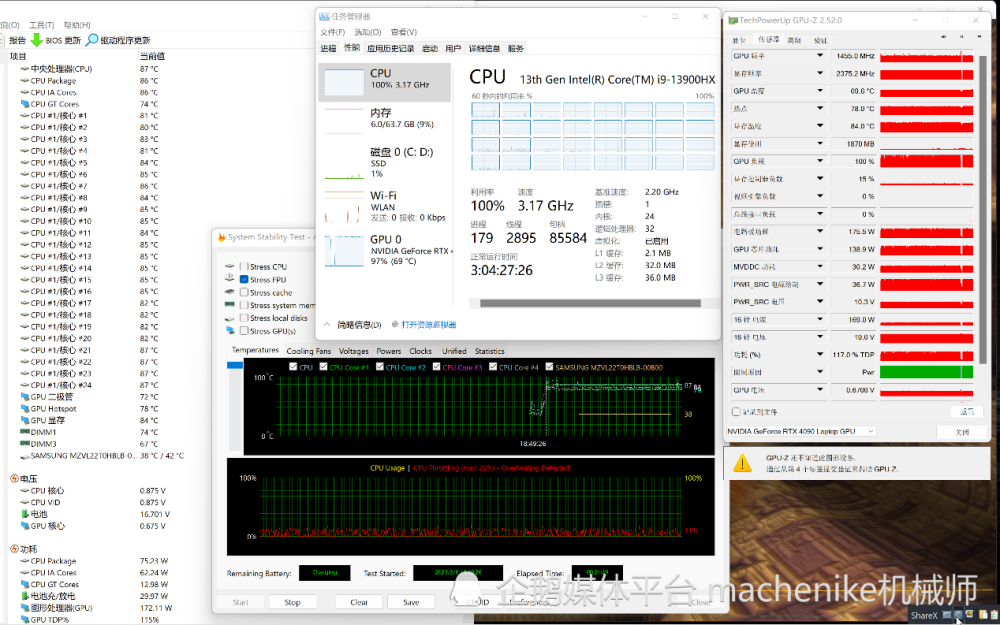Click the CPU Package 86 °C temperature row

tap(96, 81)
